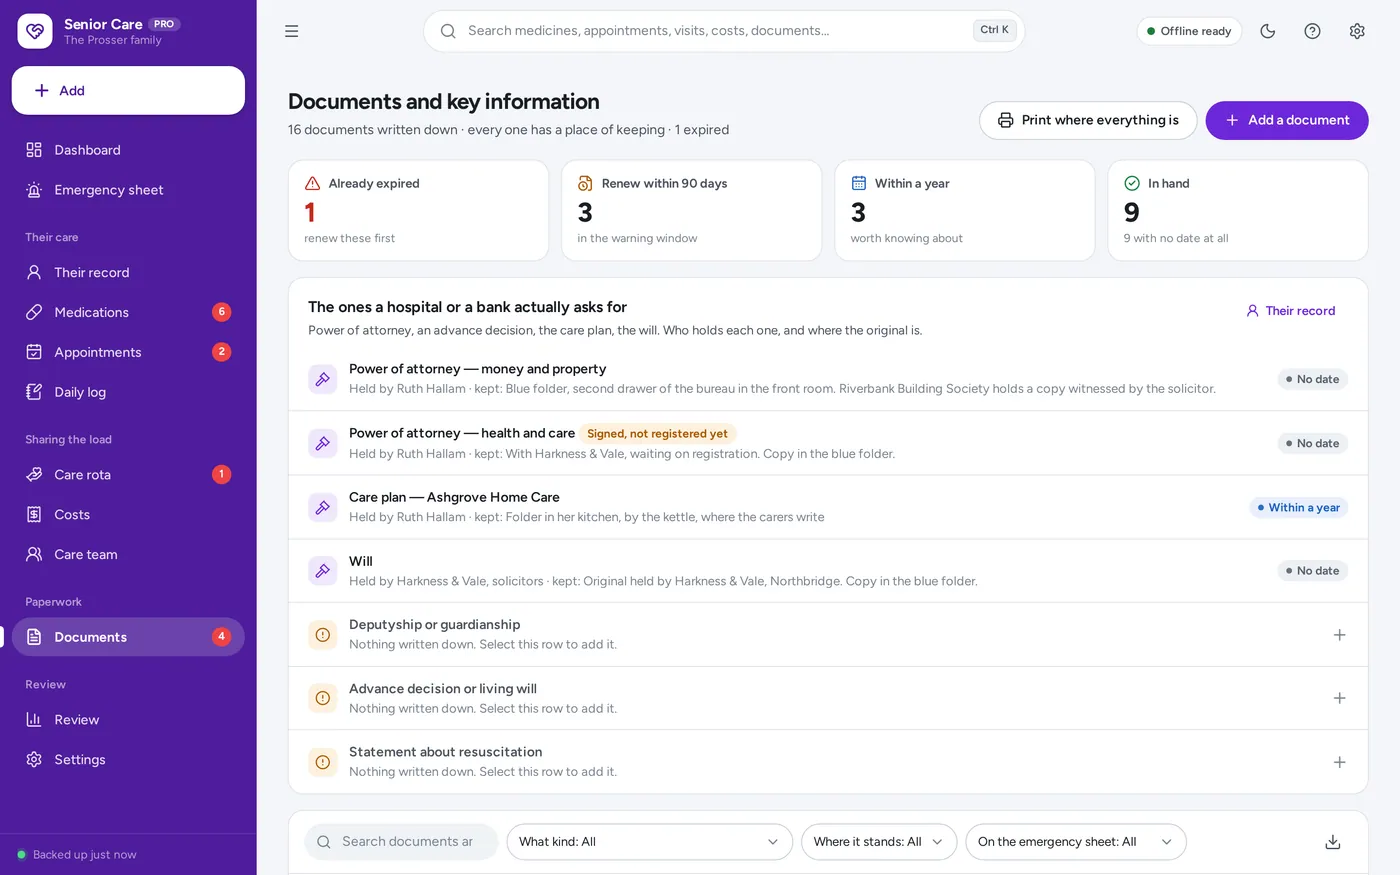The width and height of the screenshot is (1400, 875).
Task: Select the Already expired summary card
Action: (x=418, y=211)
